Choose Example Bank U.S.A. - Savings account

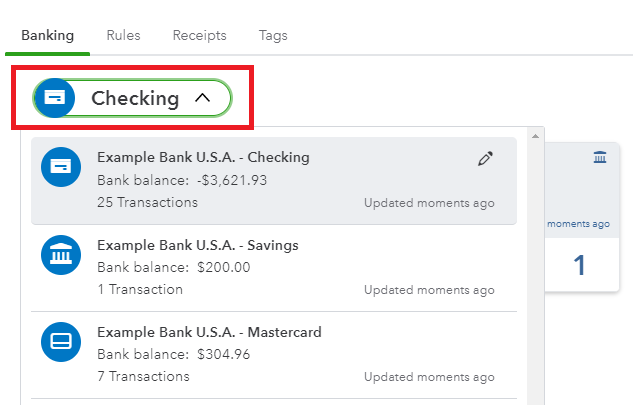point(274,268)
